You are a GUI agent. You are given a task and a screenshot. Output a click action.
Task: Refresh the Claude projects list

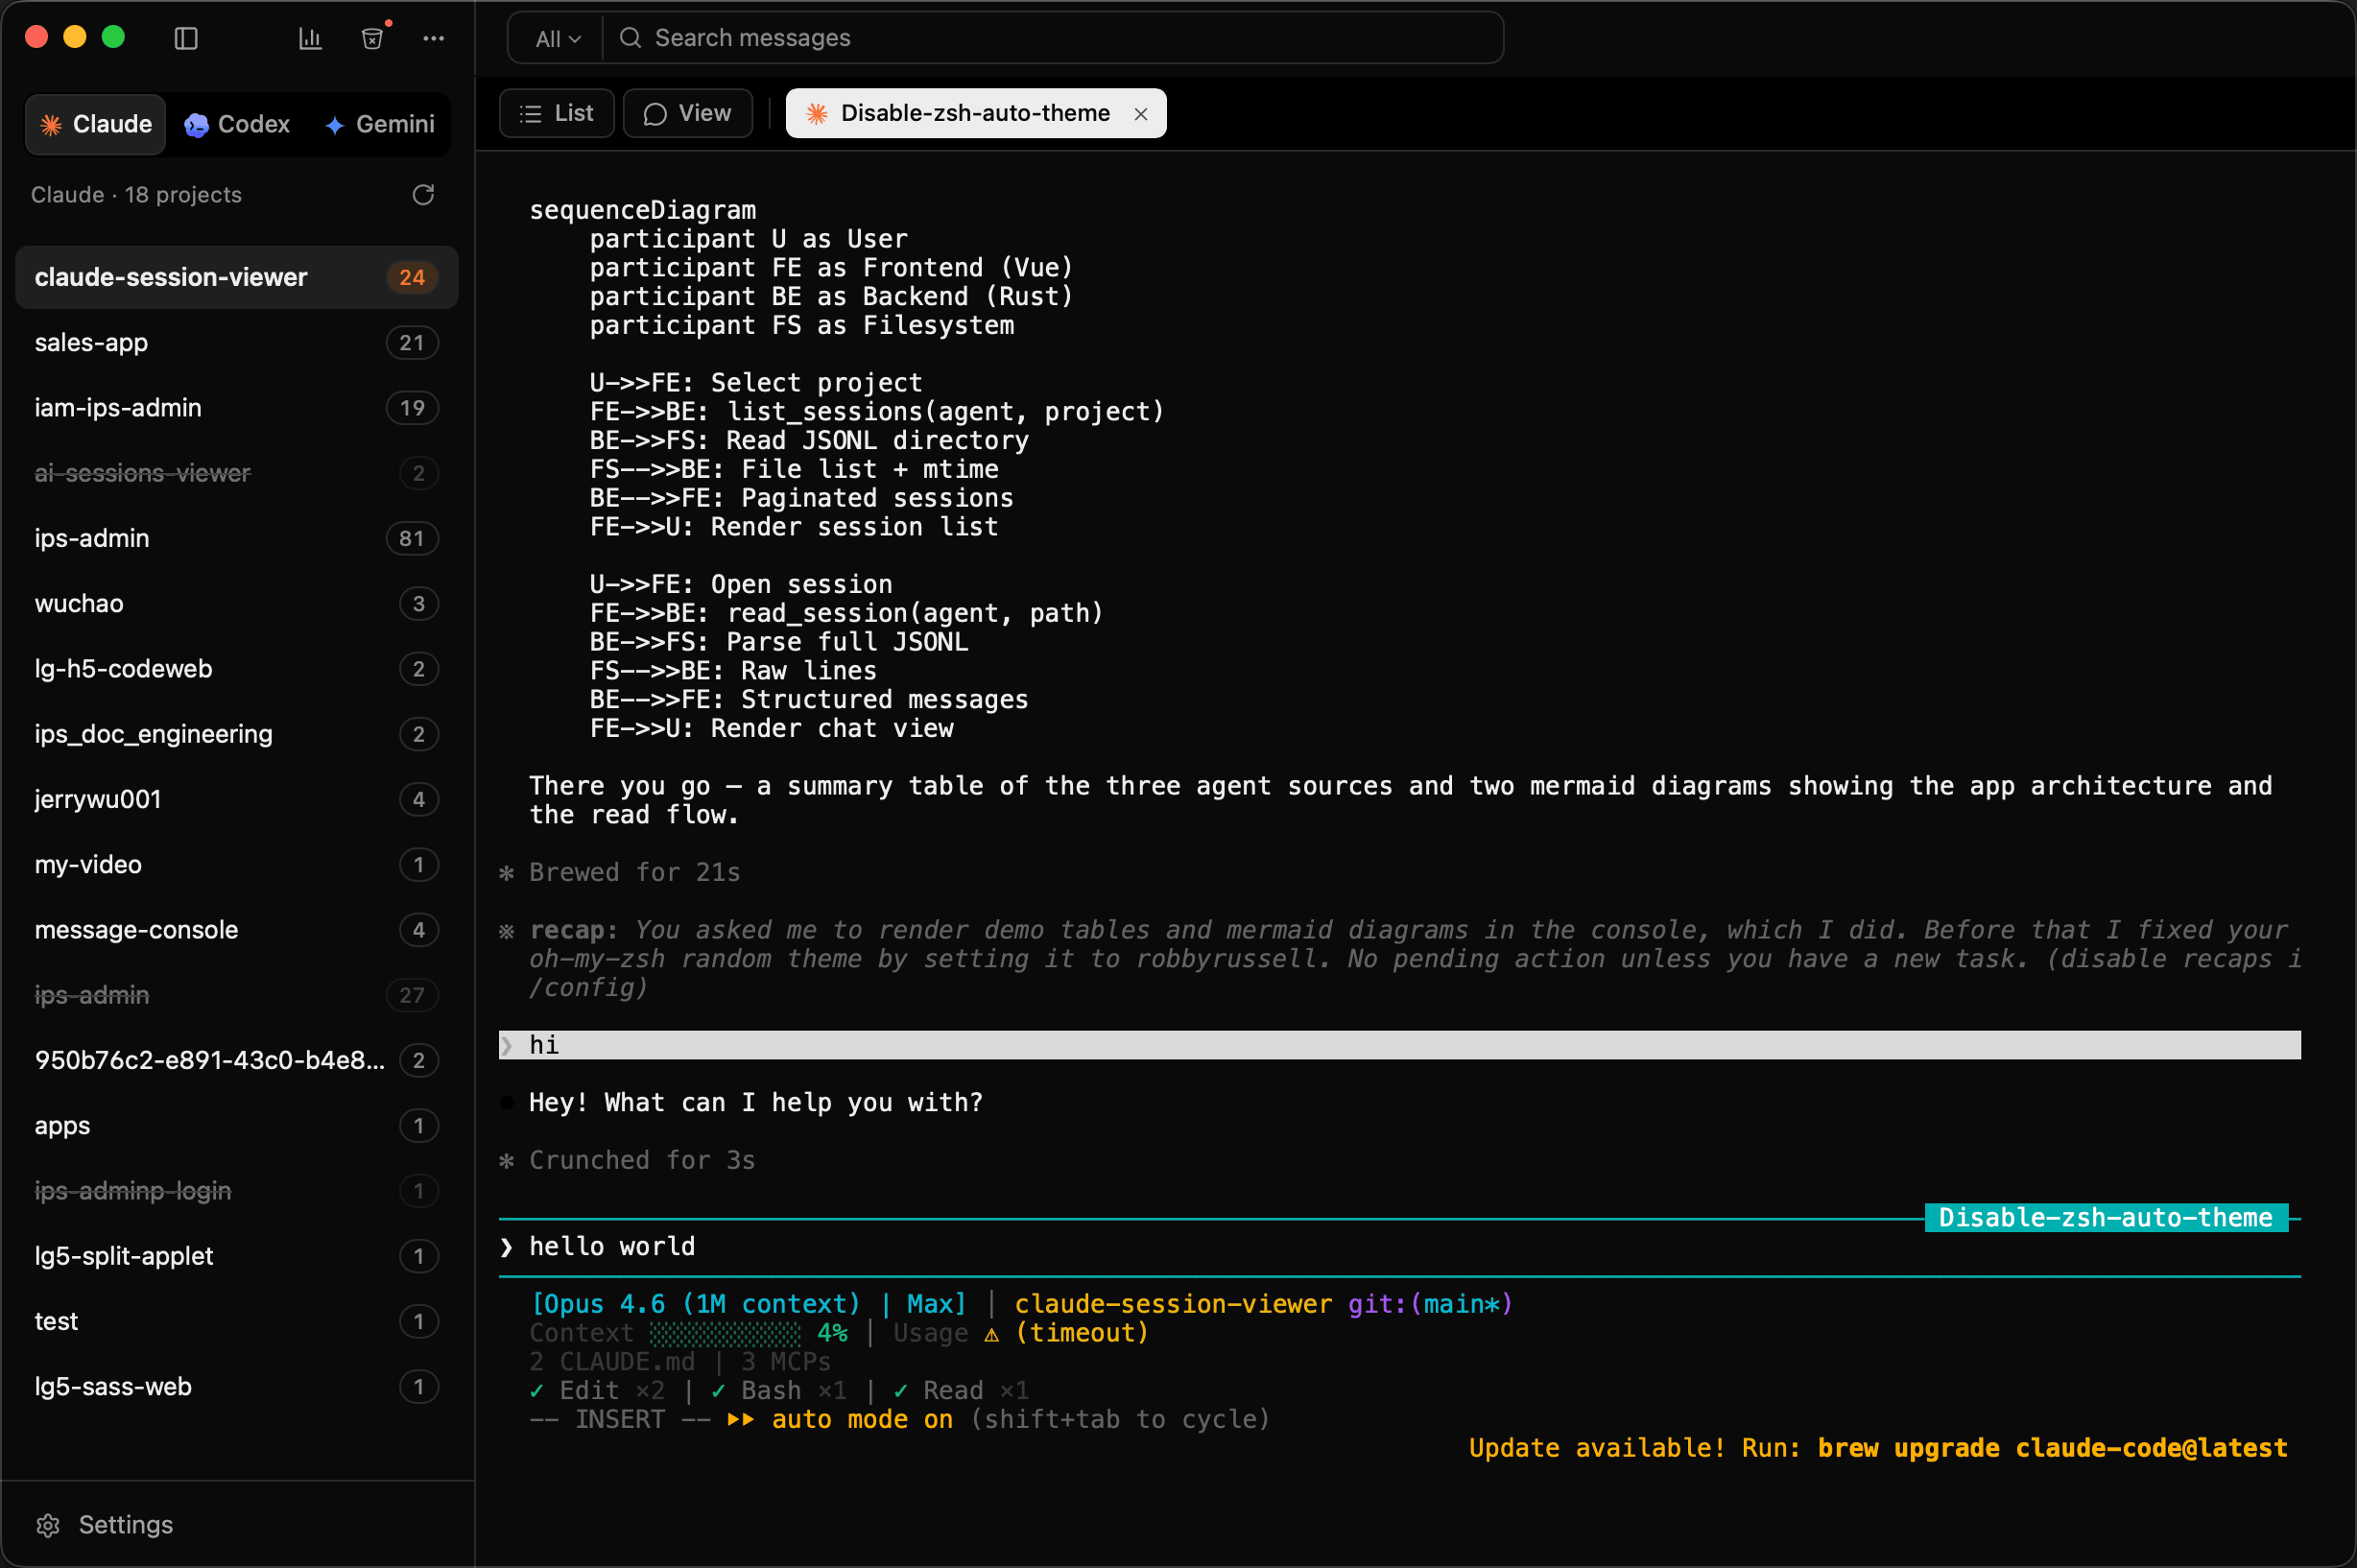423,194
